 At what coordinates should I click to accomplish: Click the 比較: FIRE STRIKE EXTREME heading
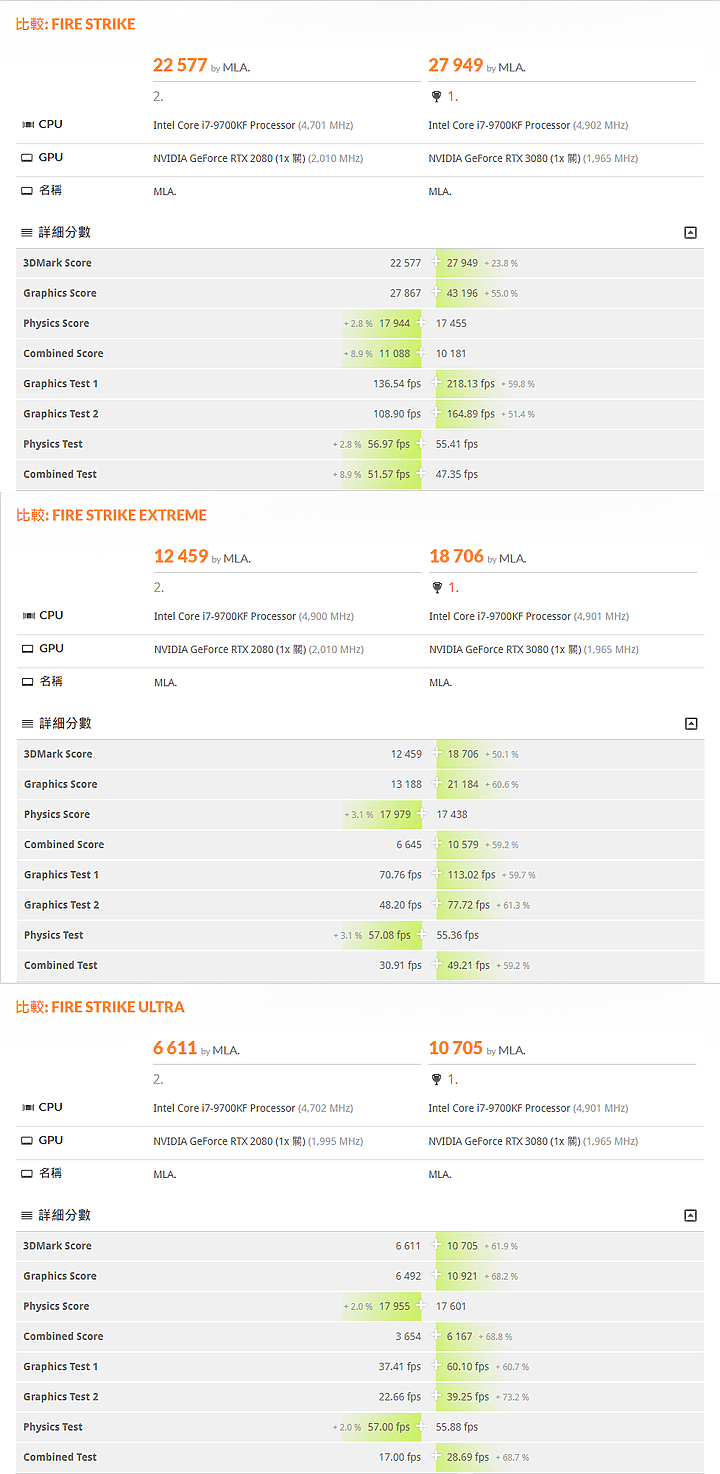(112, 515)
